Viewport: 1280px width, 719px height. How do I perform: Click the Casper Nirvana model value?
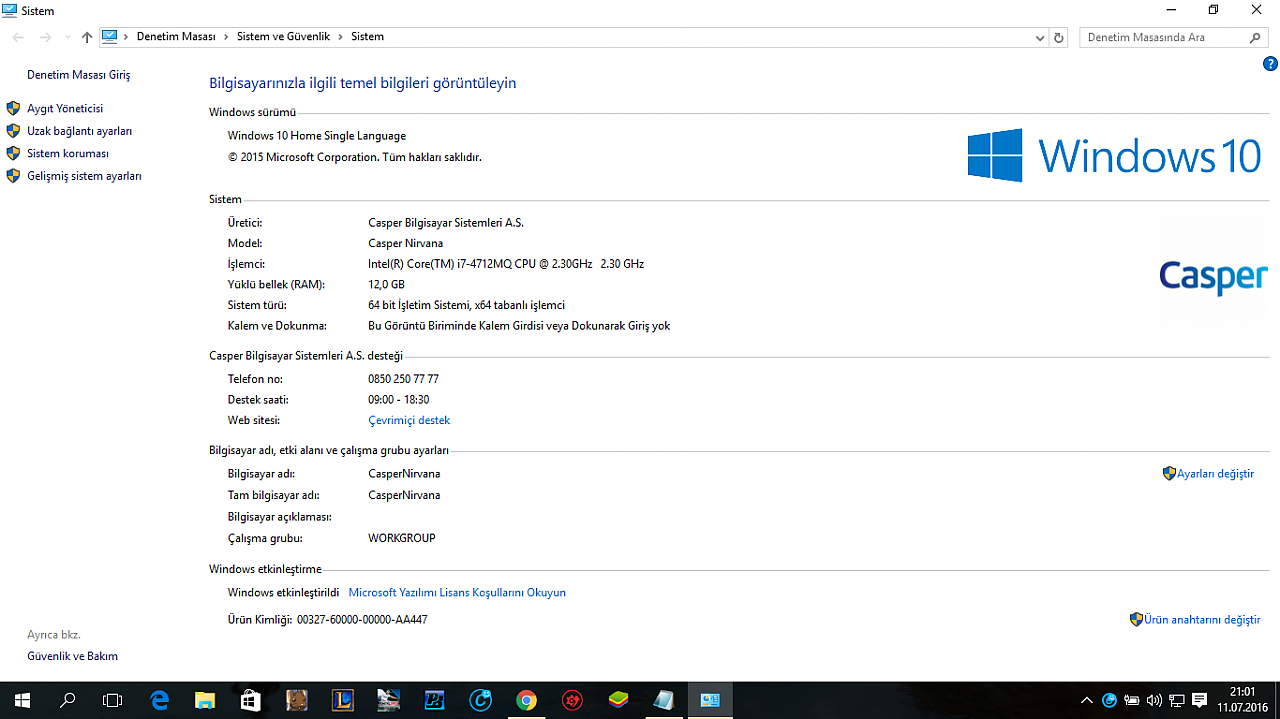point(405,243)
